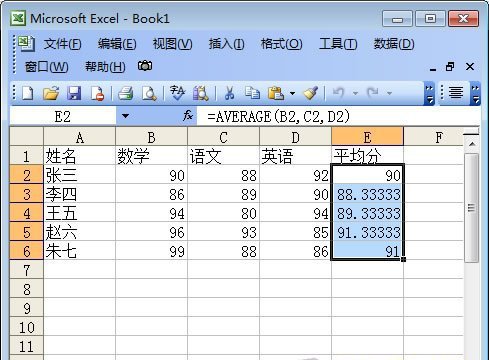
Task: Click the Center alignment icon
Action: (x=456, y=93)
